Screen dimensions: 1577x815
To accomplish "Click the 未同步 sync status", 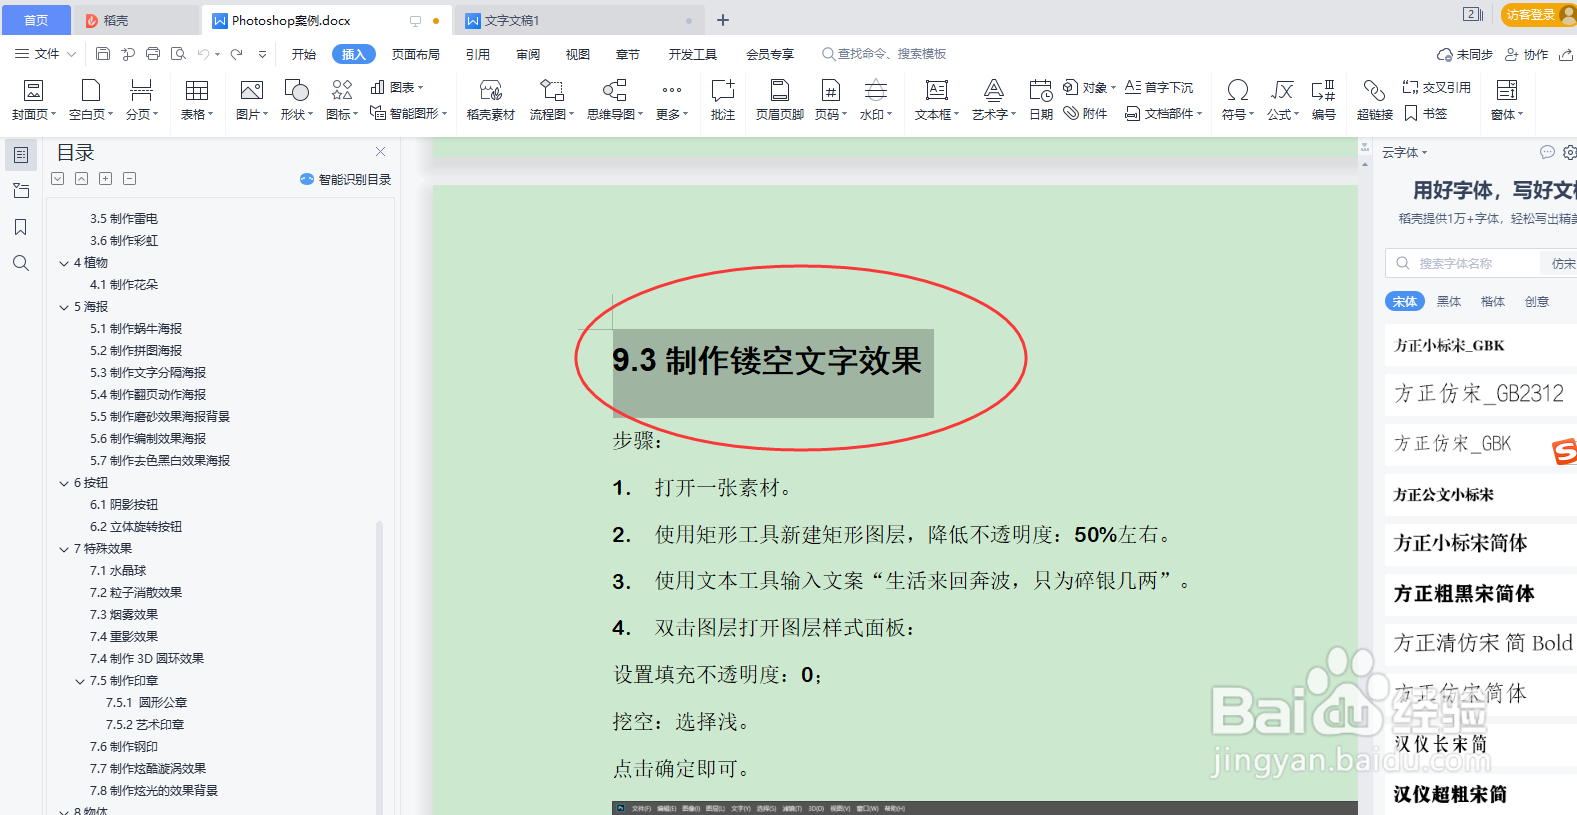I will pyautogui.click(x=1465, y=54).
